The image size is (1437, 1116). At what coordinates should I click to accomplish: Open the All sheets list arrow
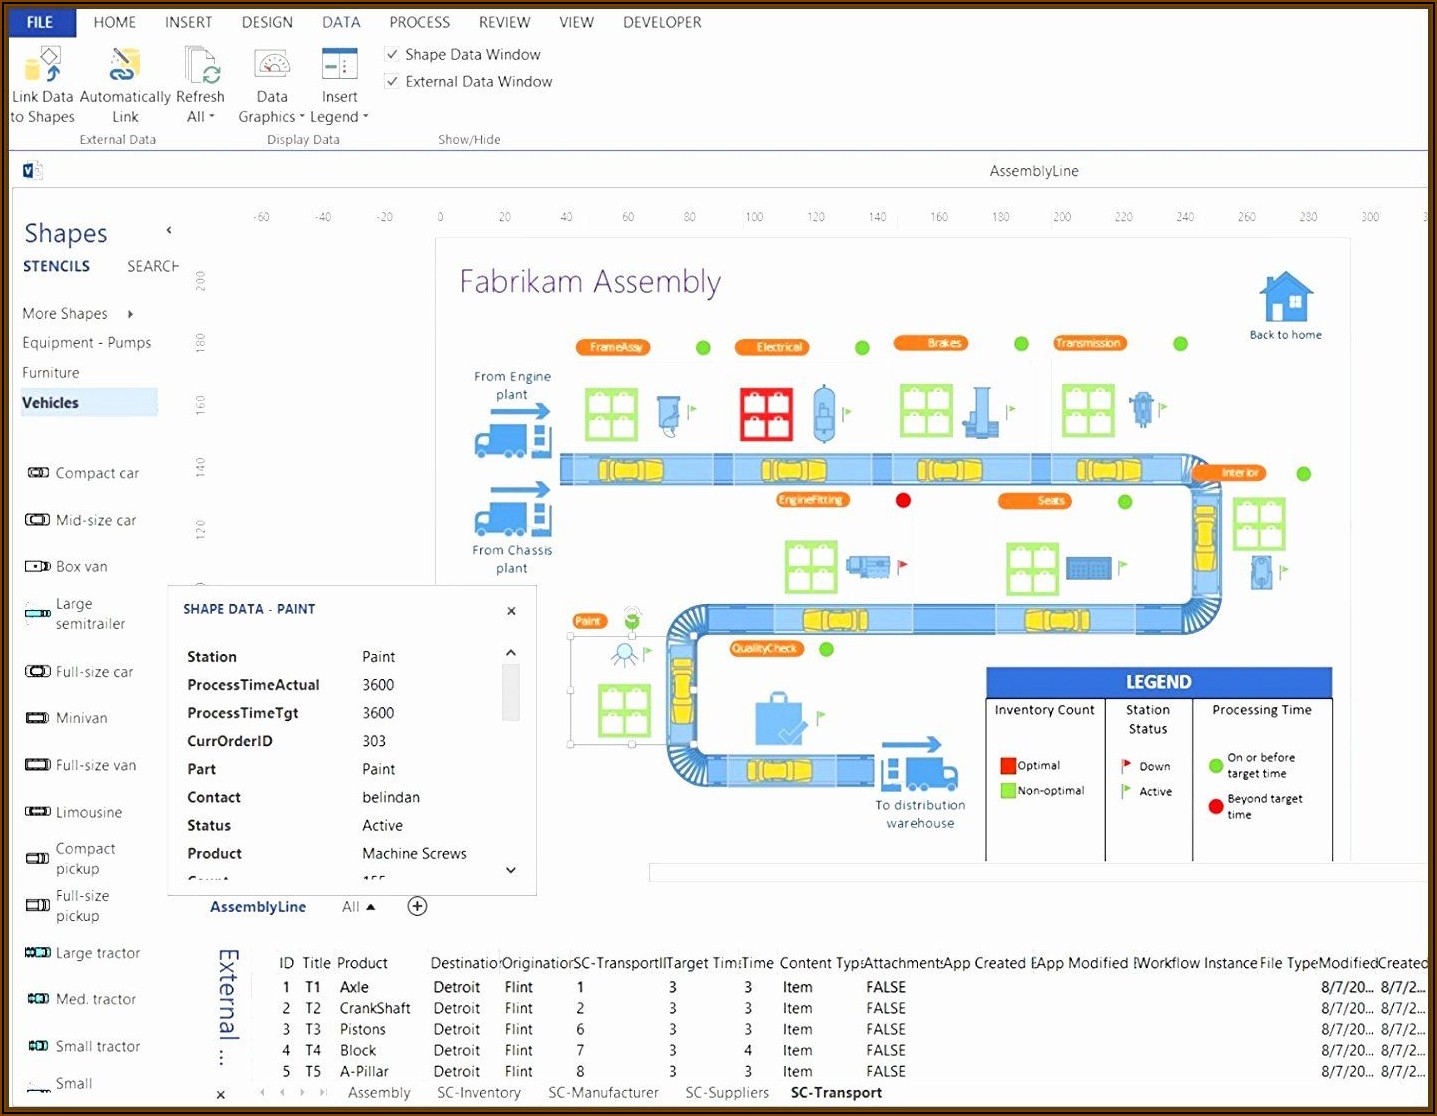tap(370, 907)
